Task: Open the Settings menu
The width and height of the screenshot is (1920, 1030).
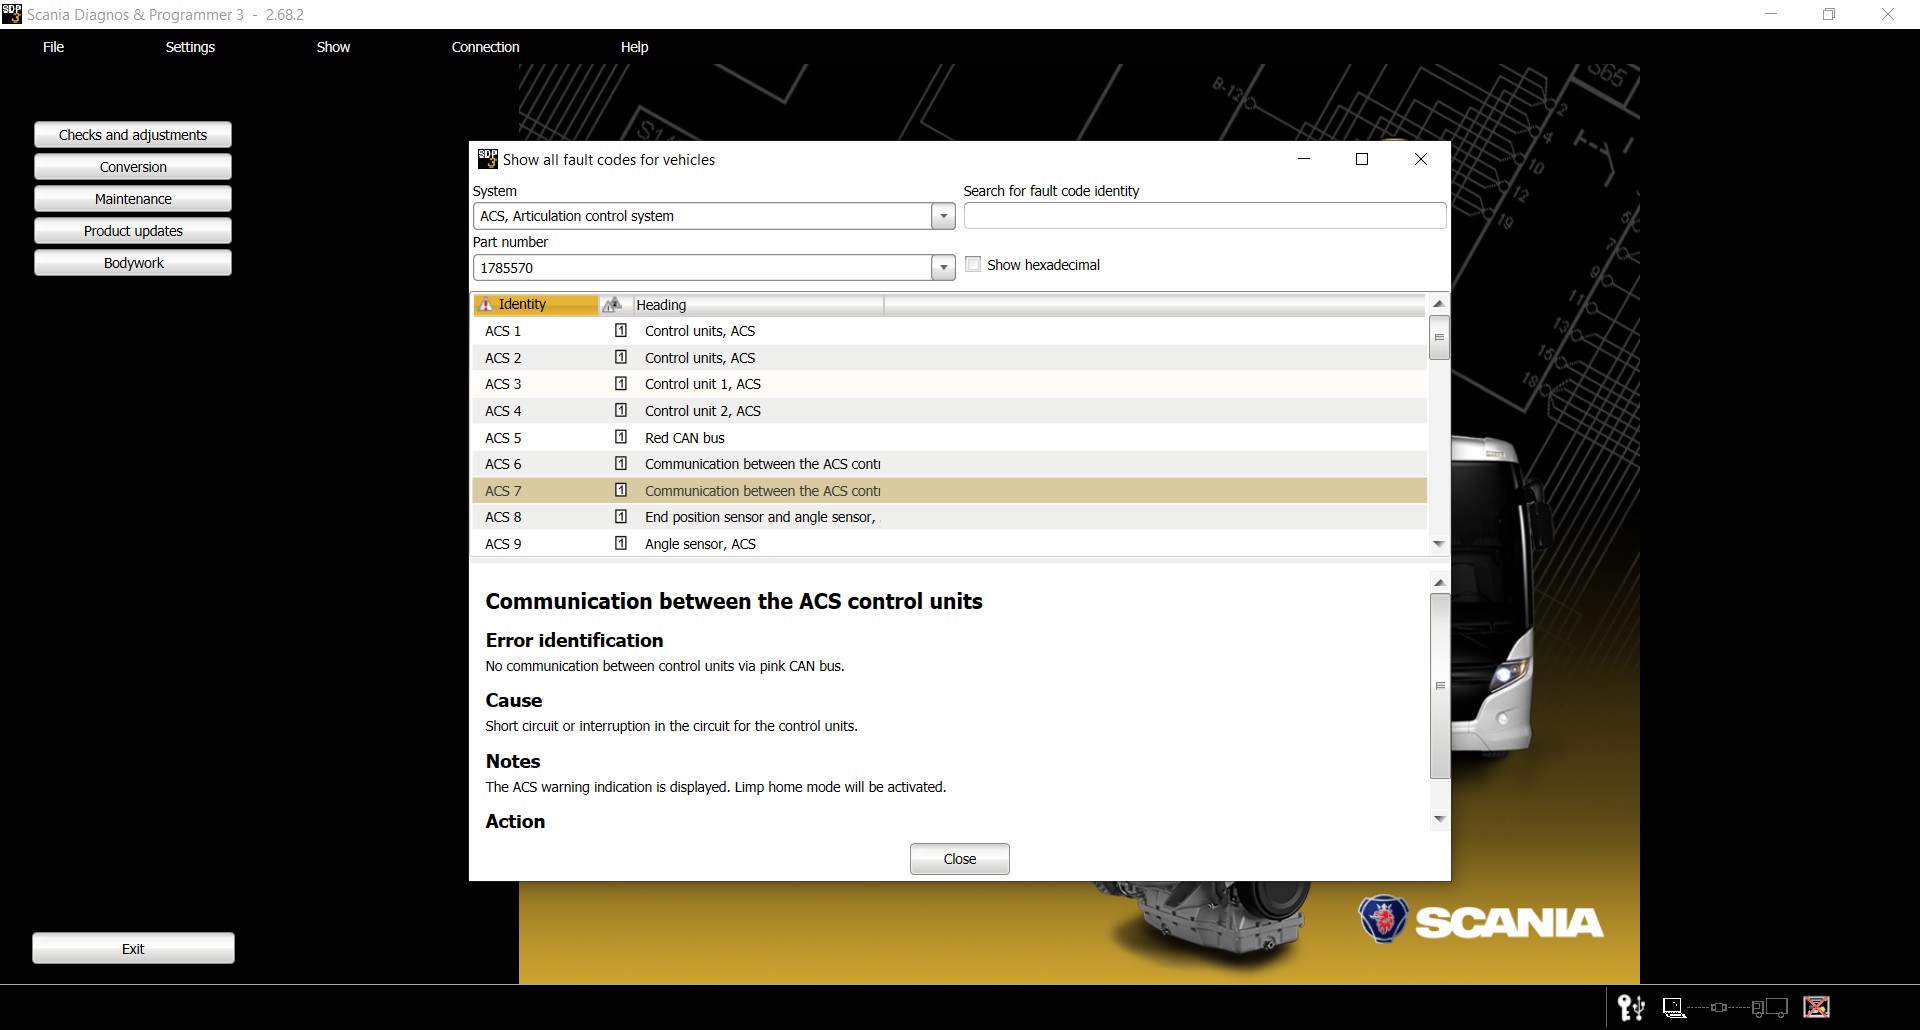Action: 190,47
